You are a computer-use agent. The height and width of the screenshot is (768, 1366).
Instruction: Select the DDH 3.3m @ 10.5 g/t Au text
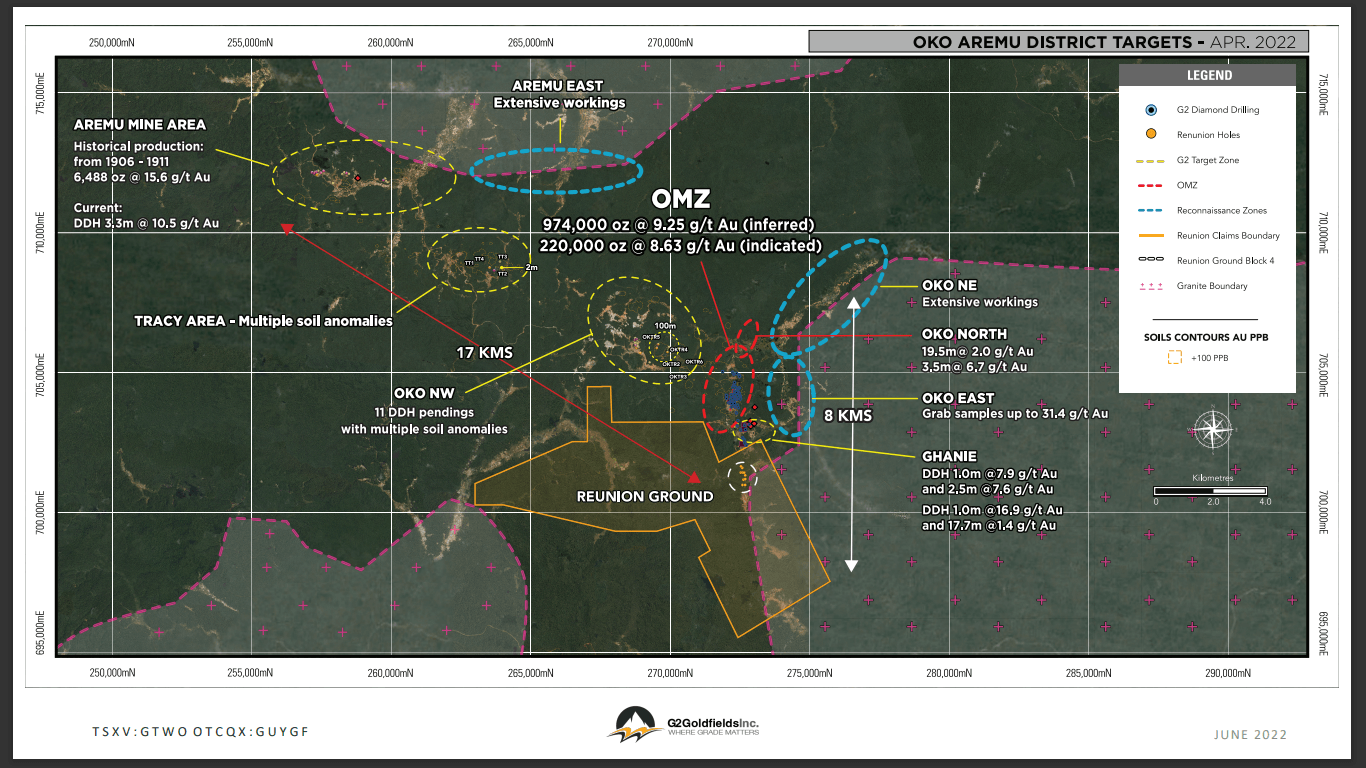146,224
